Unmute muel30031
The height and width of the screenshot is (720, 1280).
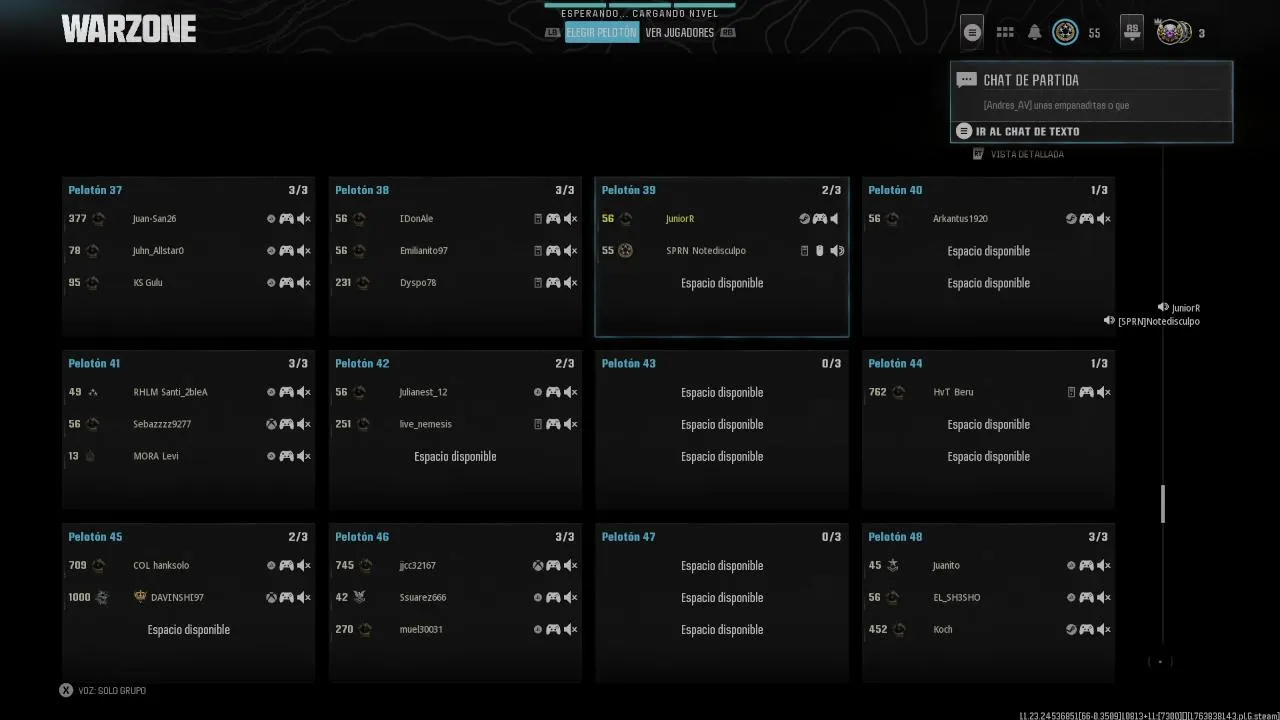tap(570, 630)
